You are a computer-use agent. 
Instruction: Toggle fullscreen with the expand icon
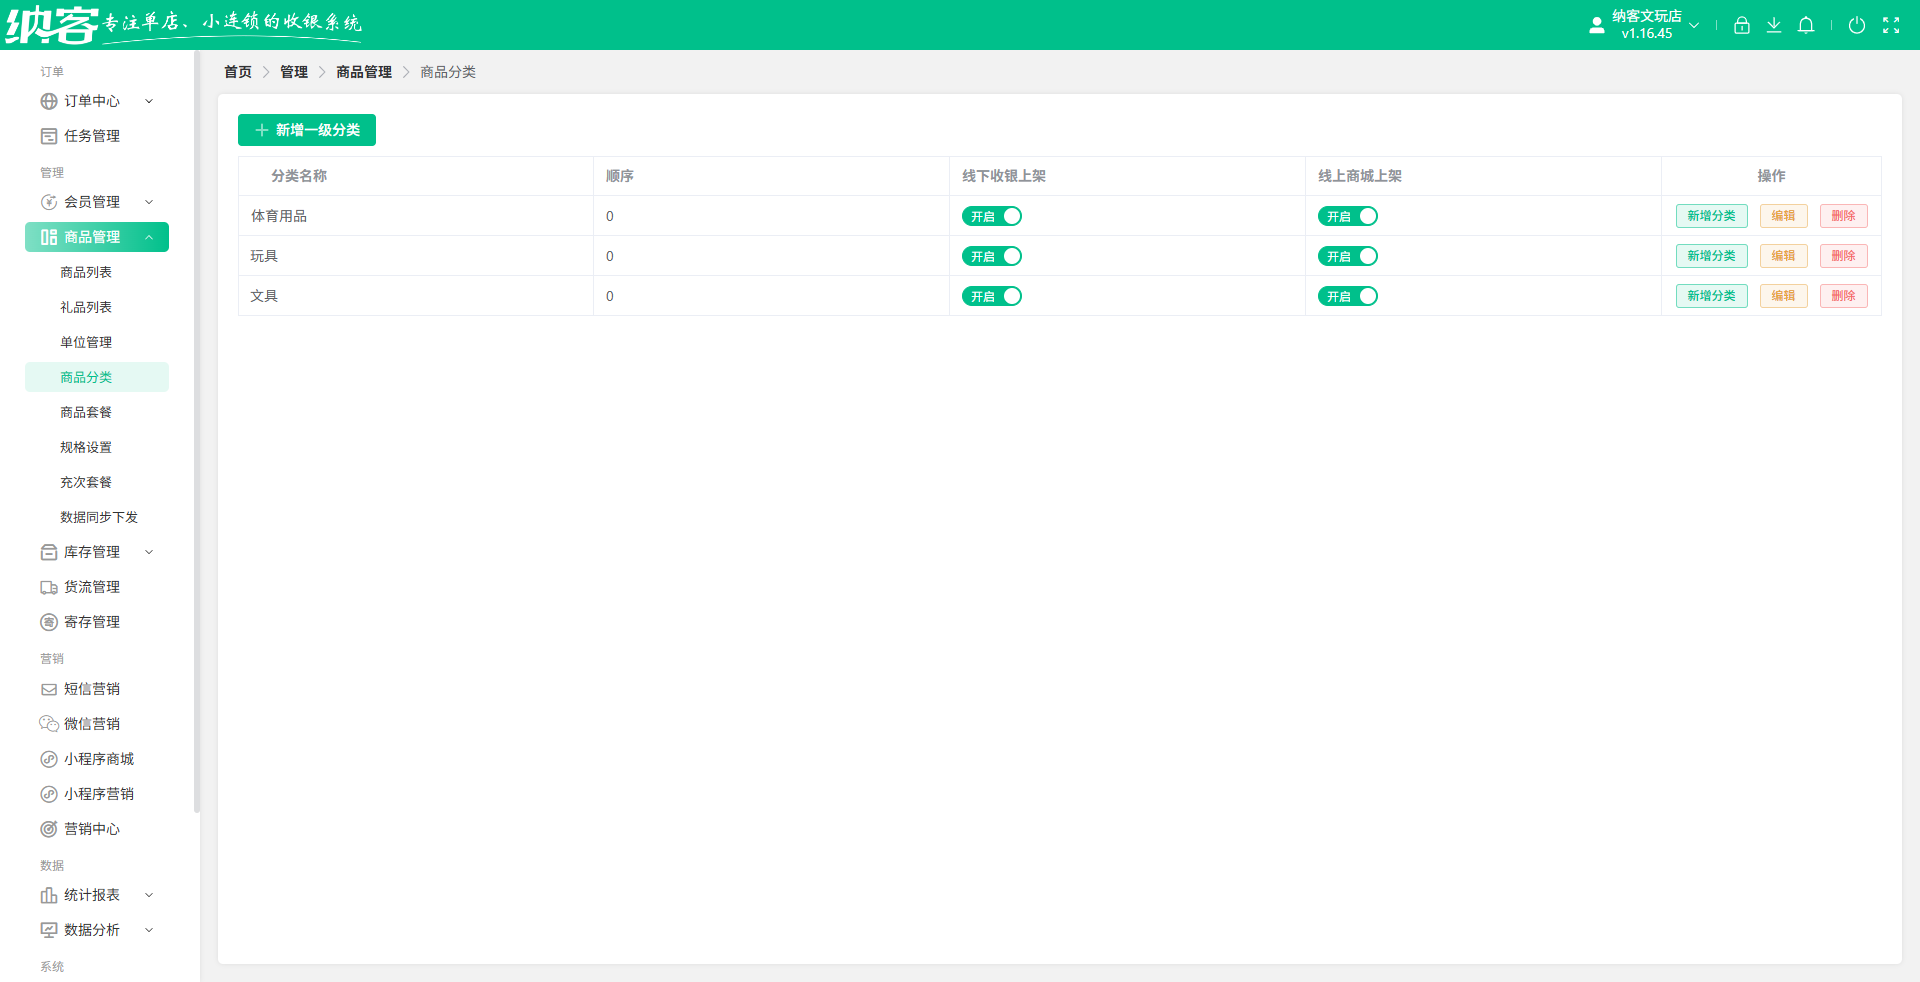tap(1891, 25)
